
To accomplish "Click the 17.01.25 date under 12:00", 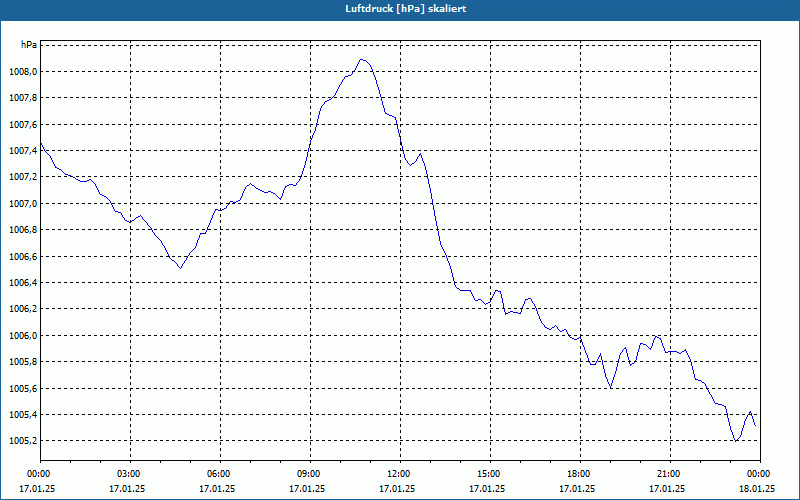I will coord(397,488).
